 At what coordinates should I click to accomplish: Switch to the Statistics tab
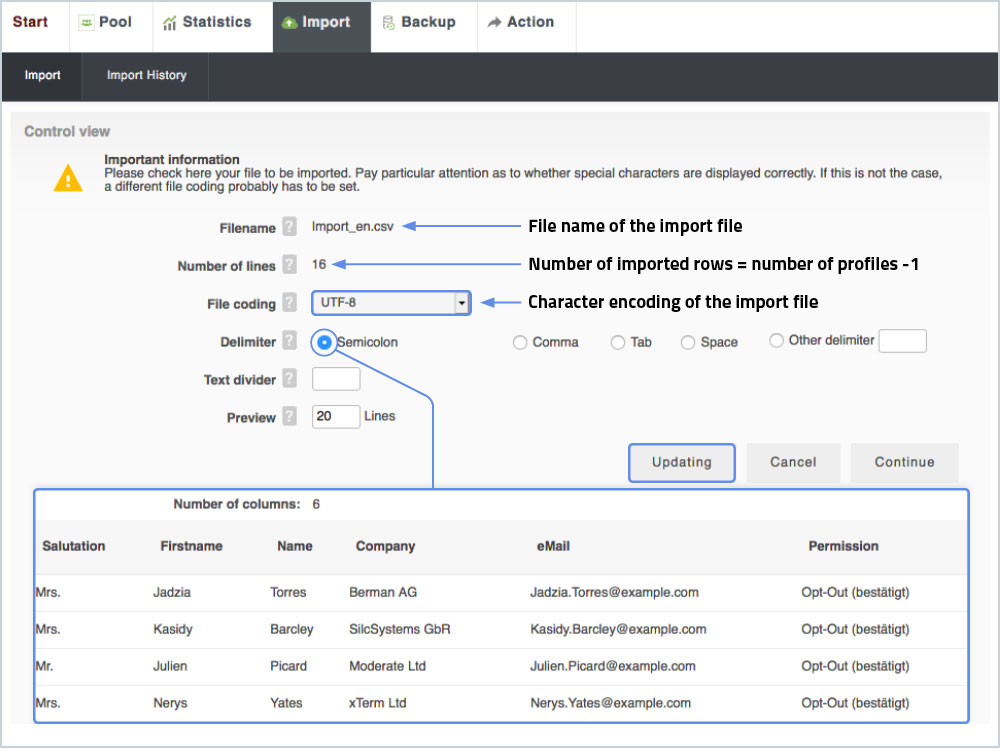pyautogui.click(x=207, y=22)
